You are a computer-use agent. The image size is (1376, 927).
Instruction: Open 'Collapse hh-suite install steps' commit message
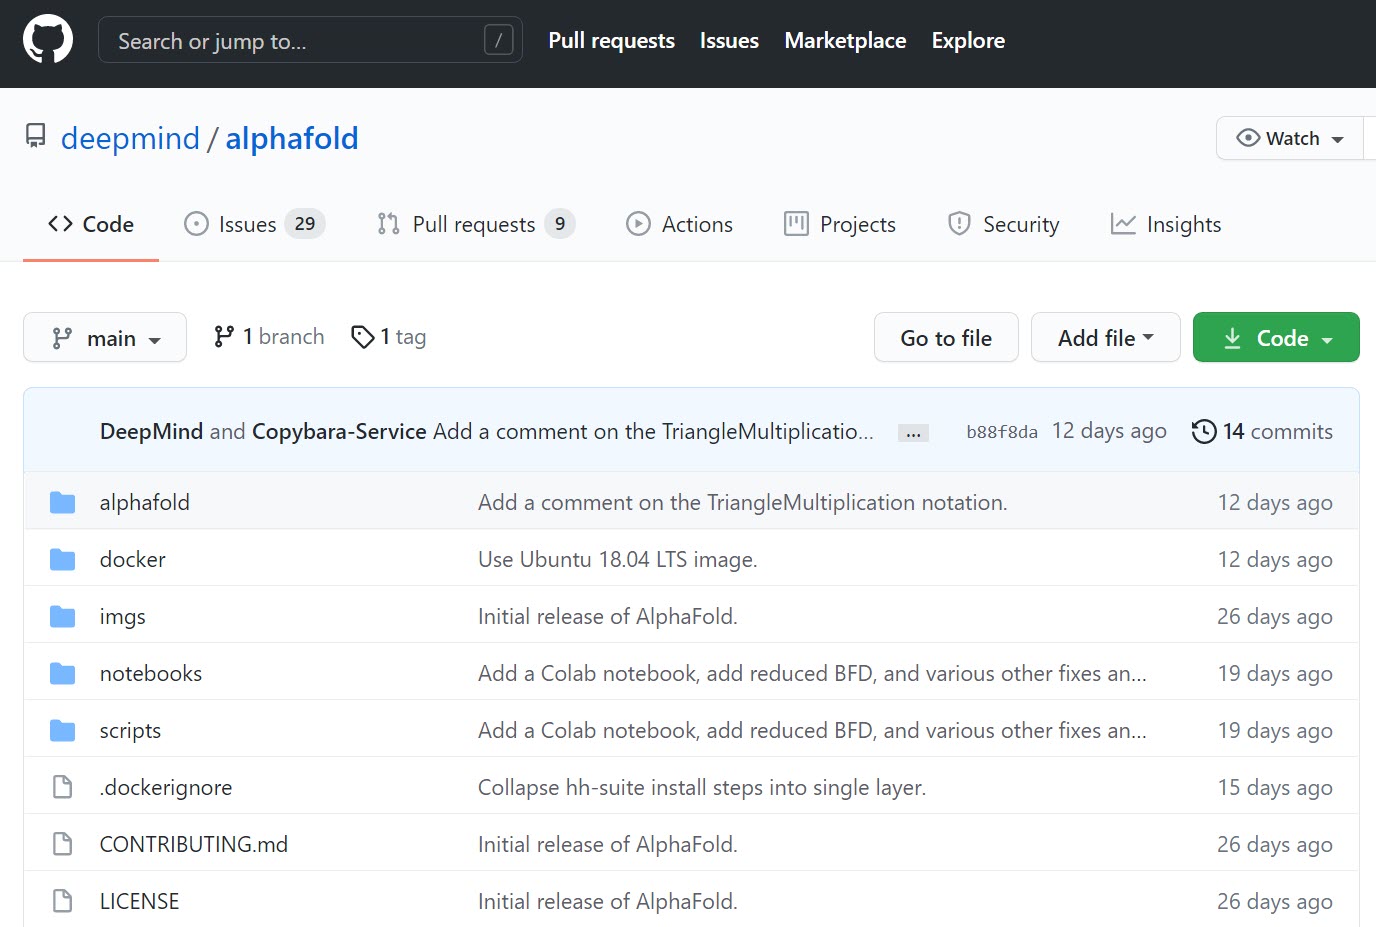pos(702,787)
